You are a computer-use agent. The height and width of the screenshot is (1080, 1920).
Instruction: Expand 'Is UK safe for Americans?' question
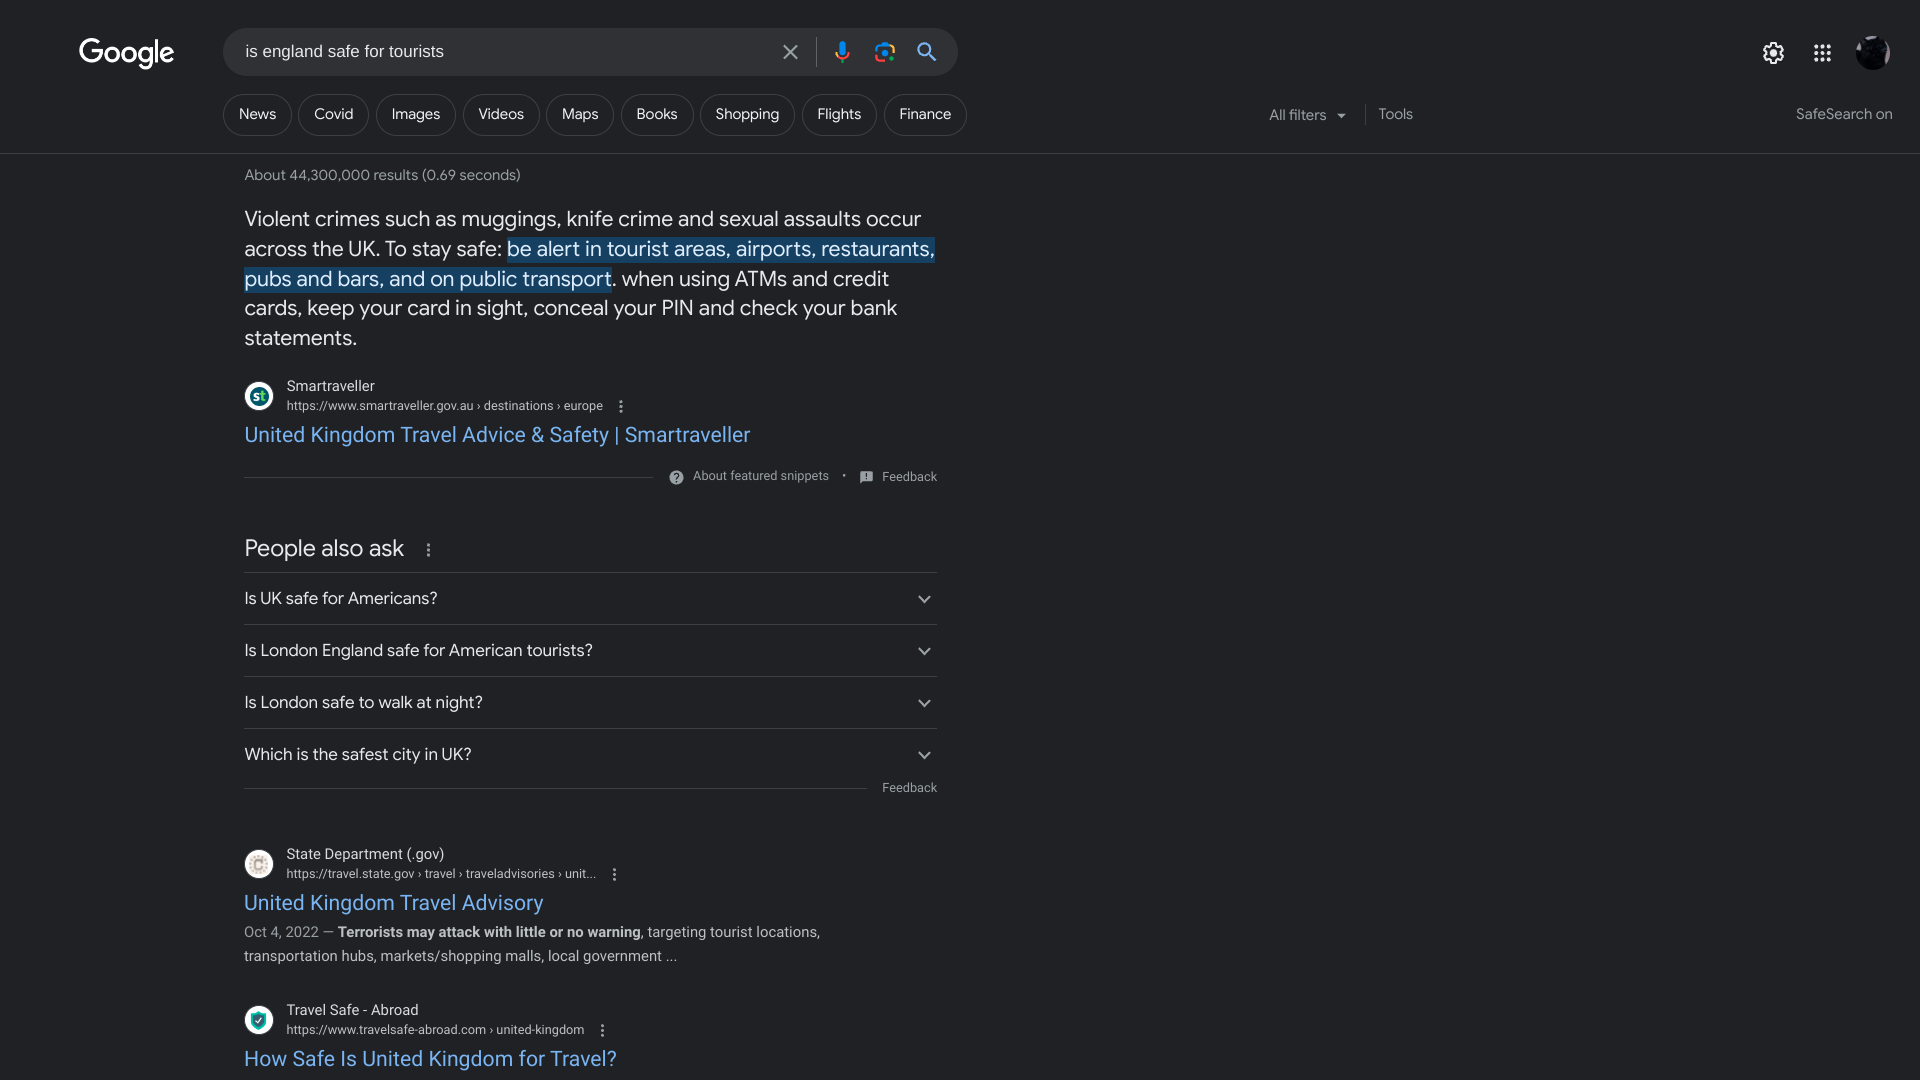point(590,599)
